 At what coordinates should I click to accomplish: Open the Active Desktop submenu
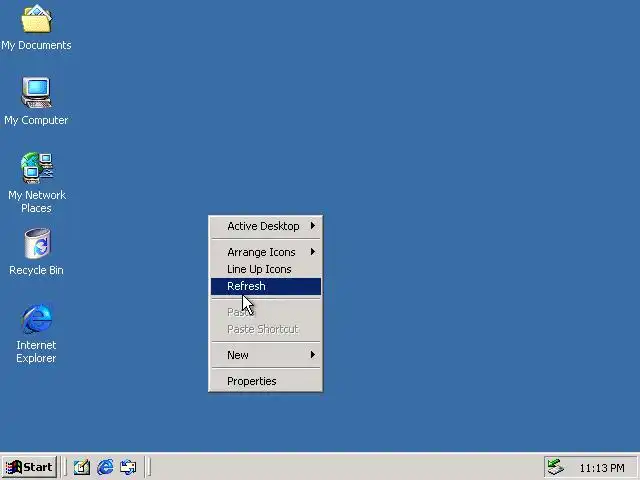click(x=266, y=226)
